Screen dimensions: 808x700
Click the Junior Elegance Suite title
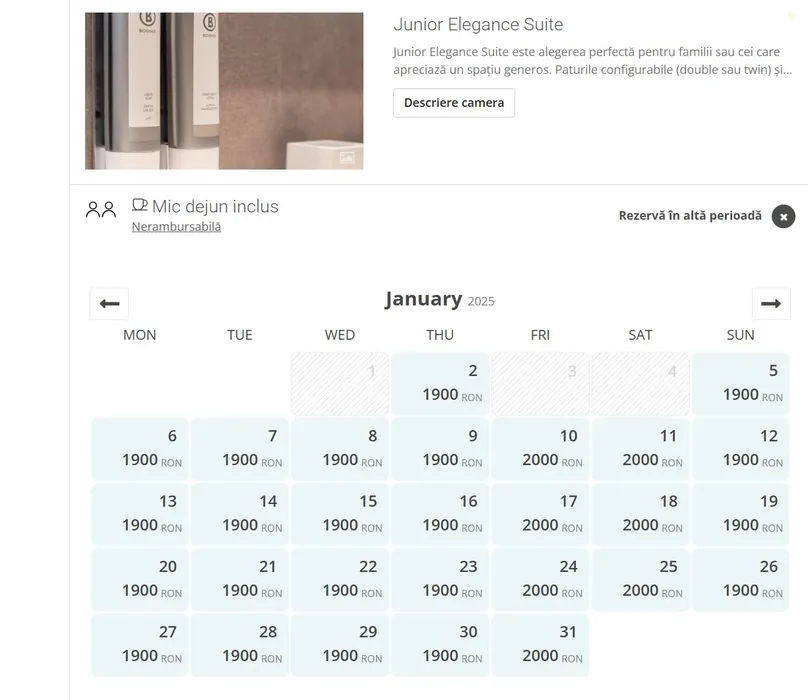click(x=478, y=24)
